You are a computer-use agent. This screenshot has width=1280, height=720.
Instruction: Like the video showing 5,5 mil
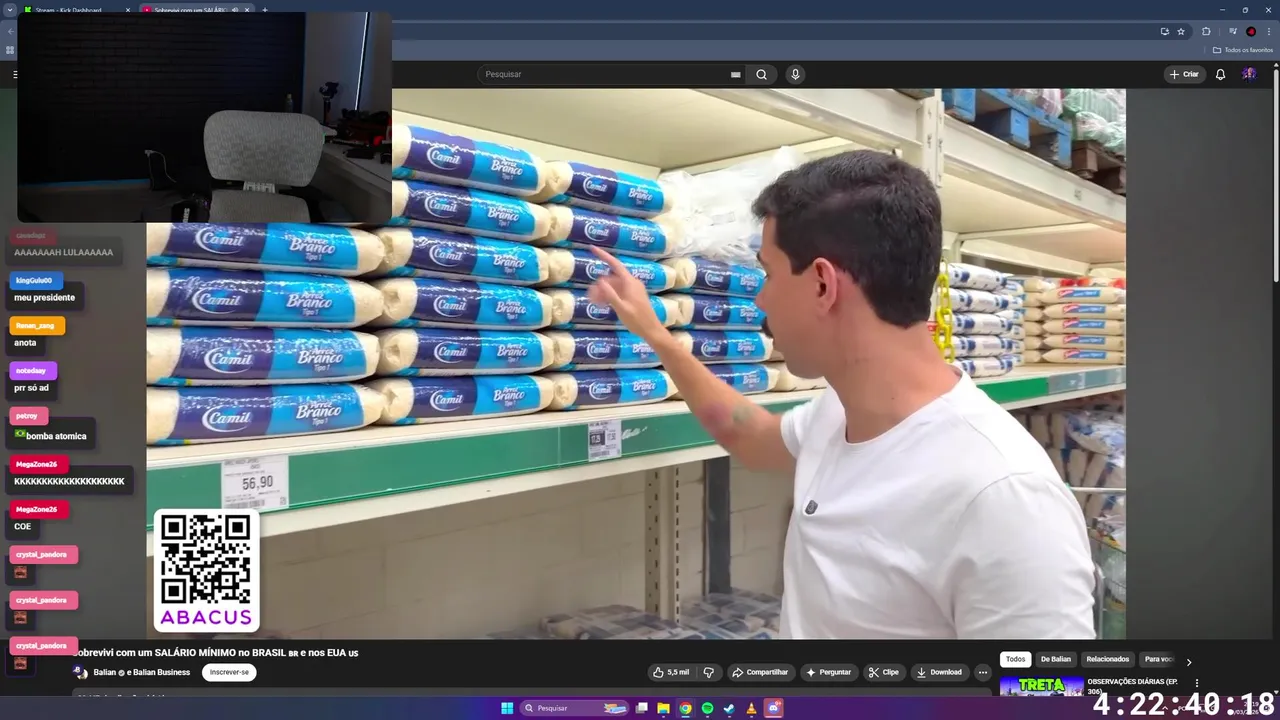pos(671,672)
